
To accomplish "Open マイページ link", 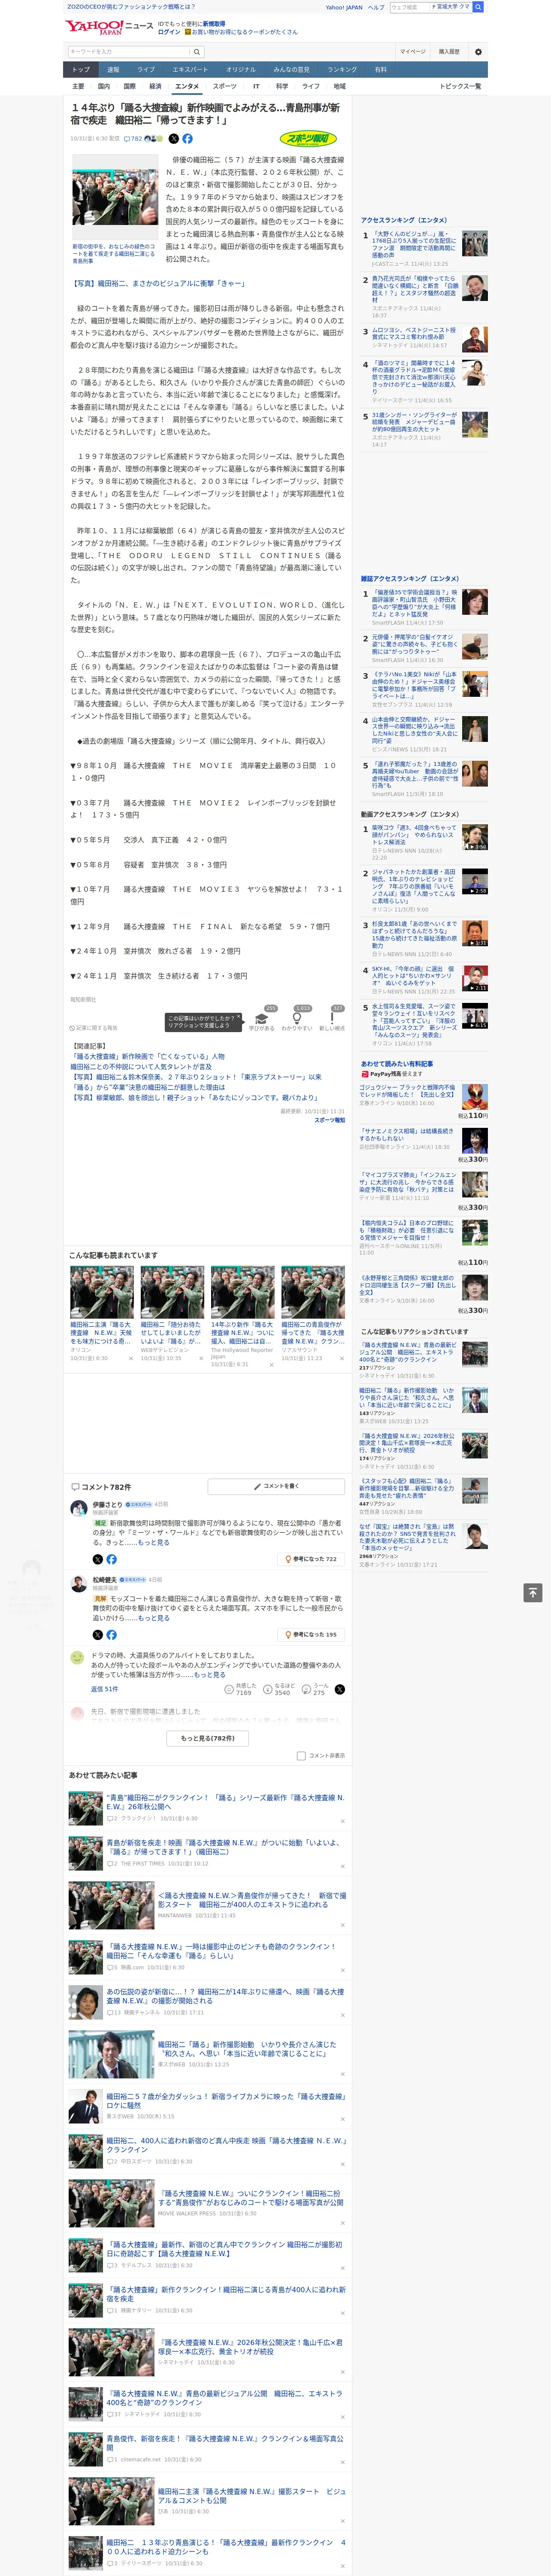I will click(x=412, y=52).
